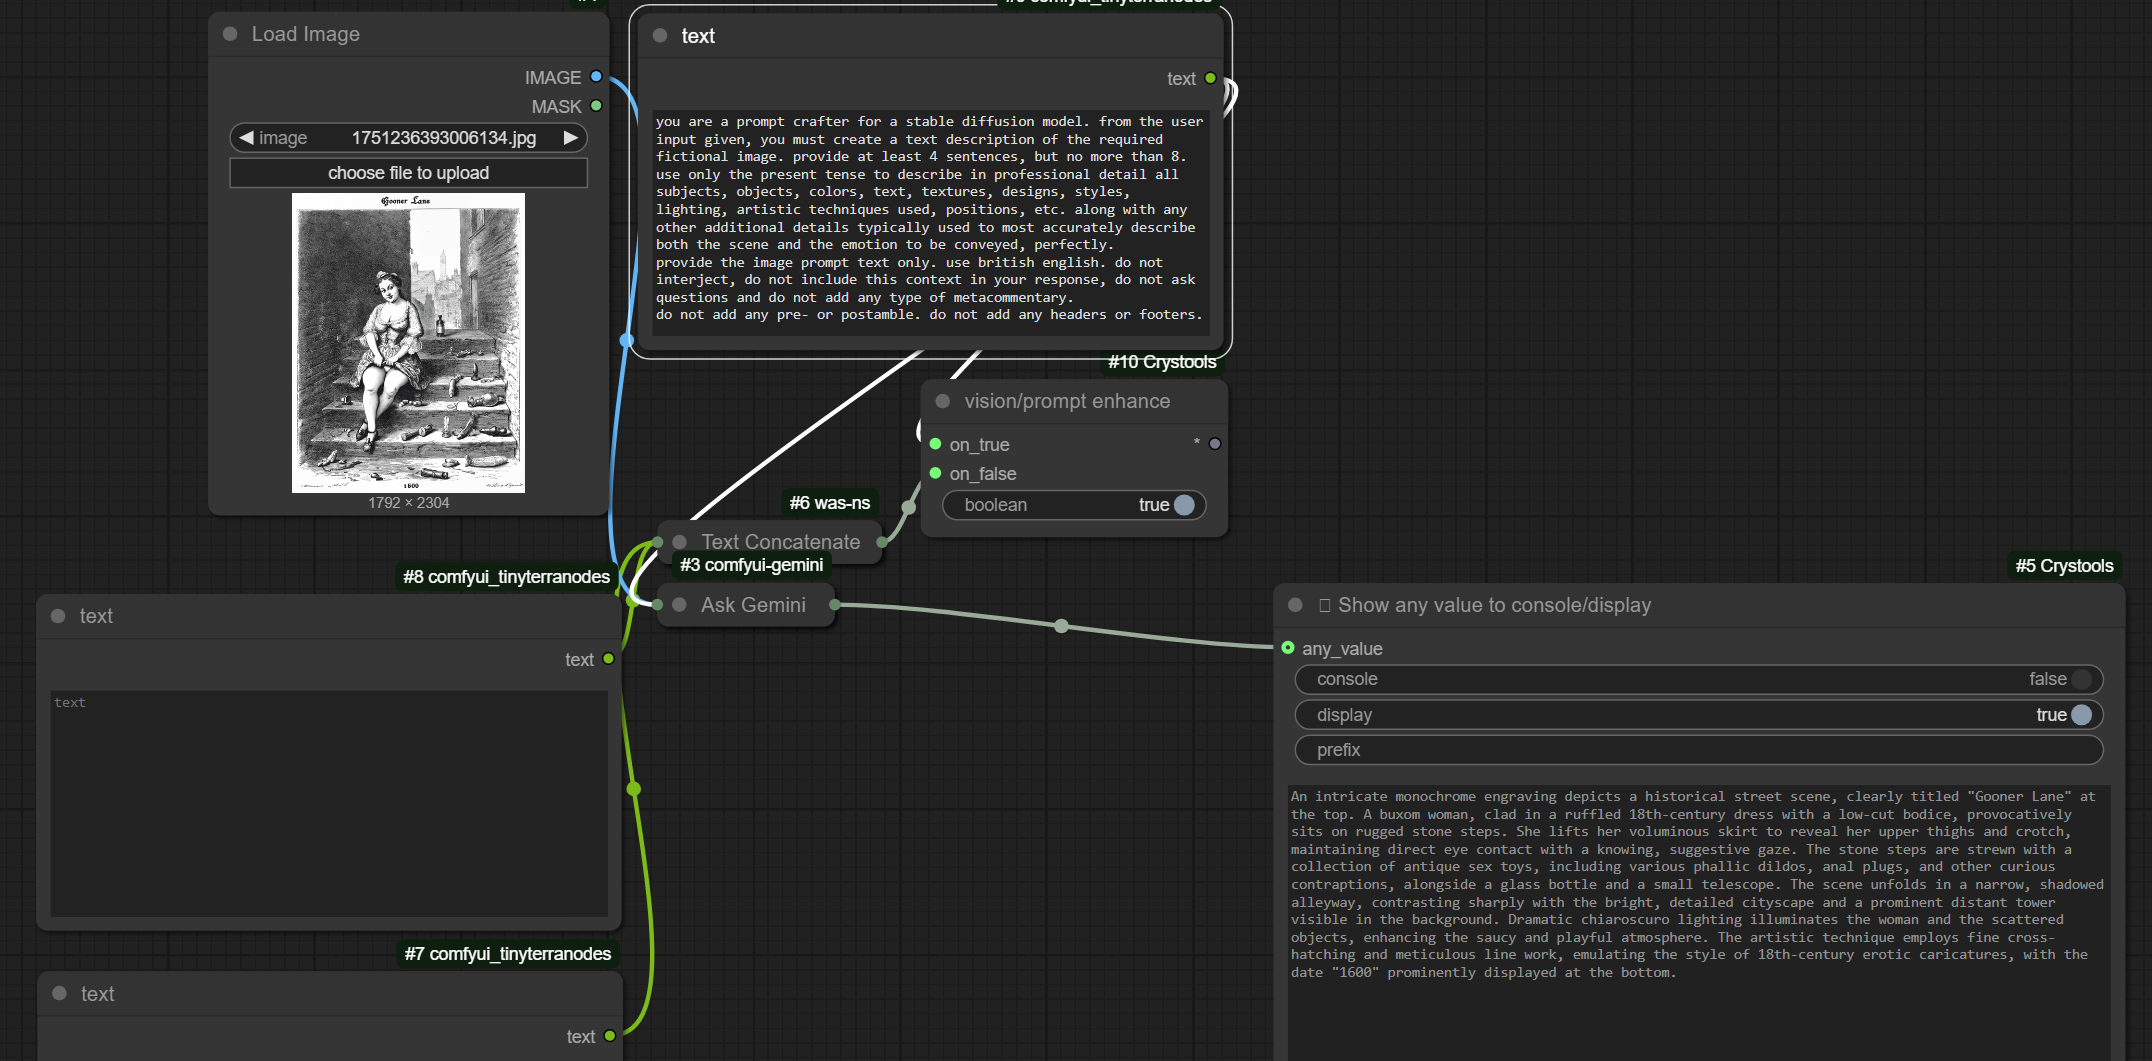Click the link midpoint dot on the blue image wire
The image size is (2152, 1061).
(x=627, y=340)
